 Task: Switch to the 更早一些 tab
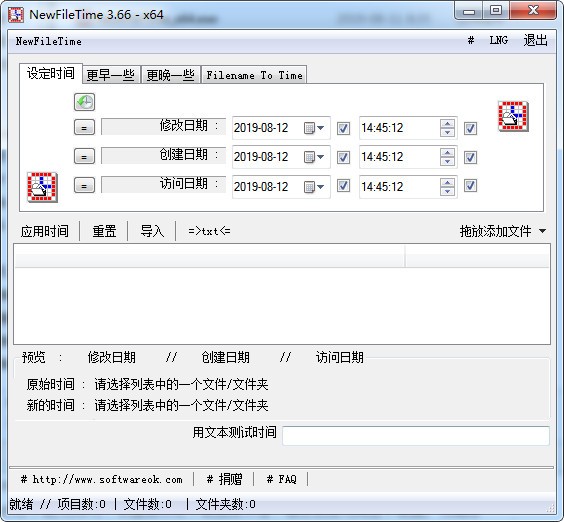pos(111,75)
